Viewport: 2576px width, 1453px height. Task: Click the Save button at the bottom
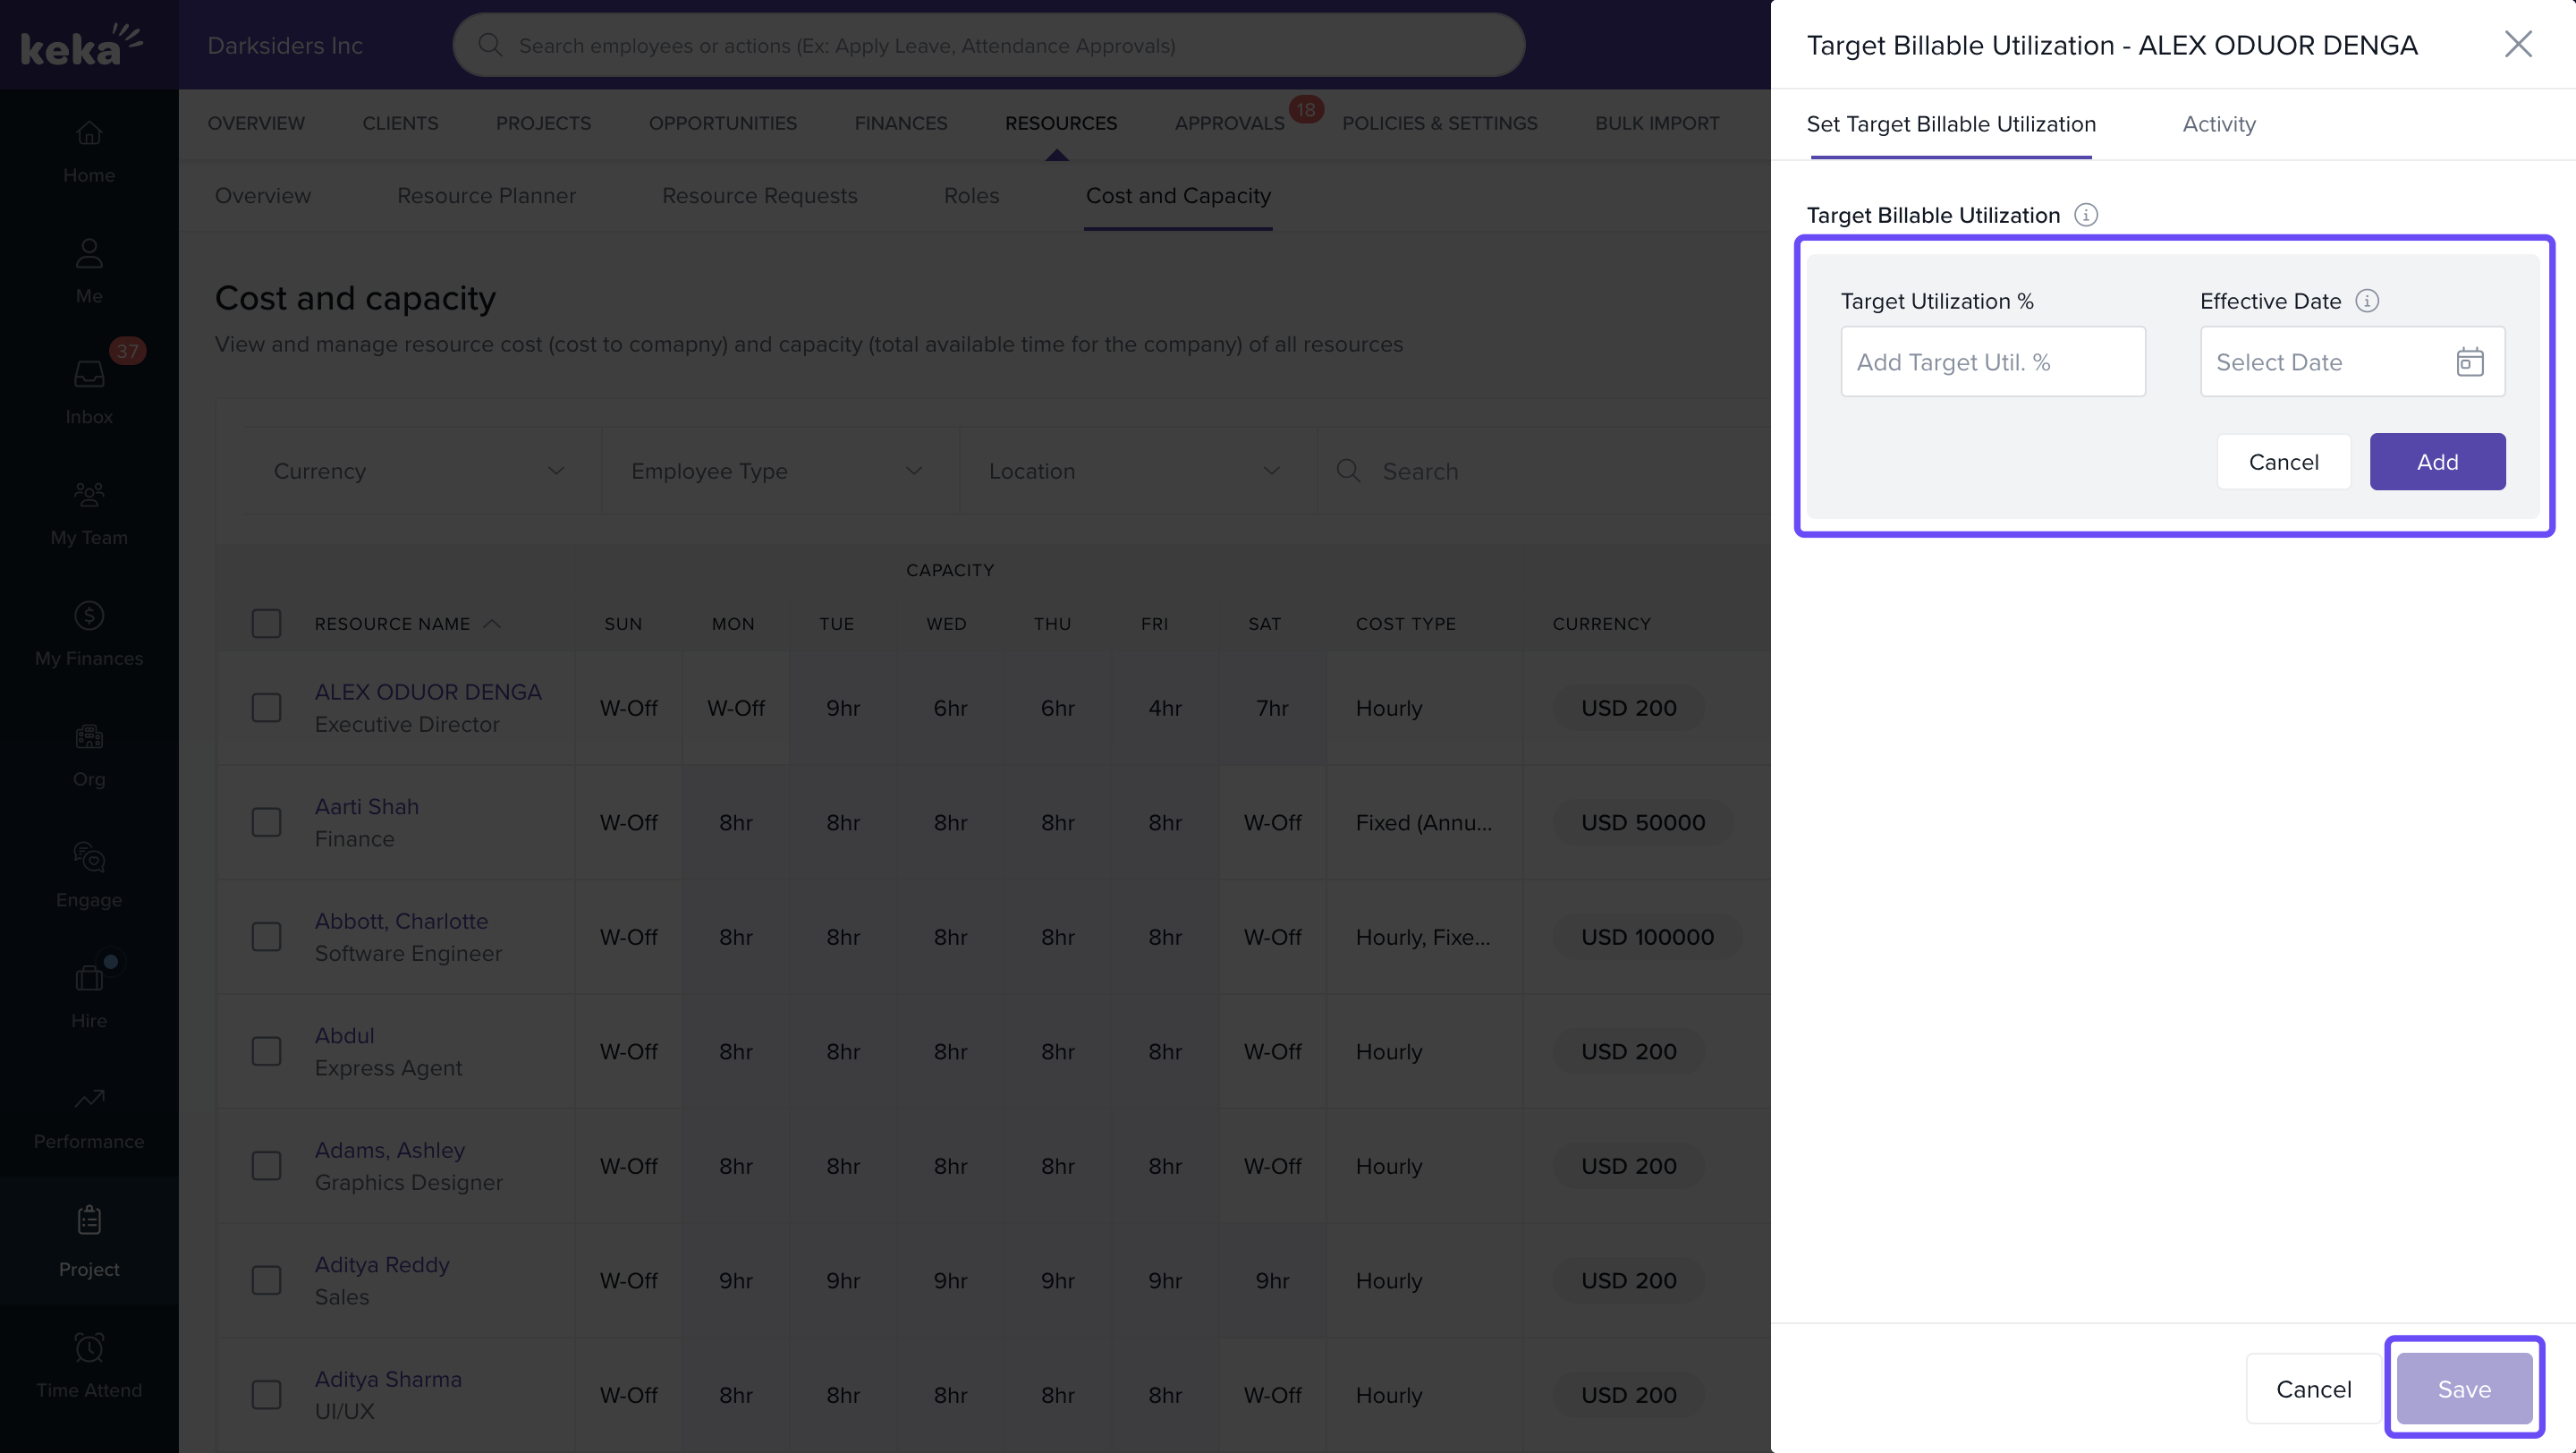tap(2463, 1389)
